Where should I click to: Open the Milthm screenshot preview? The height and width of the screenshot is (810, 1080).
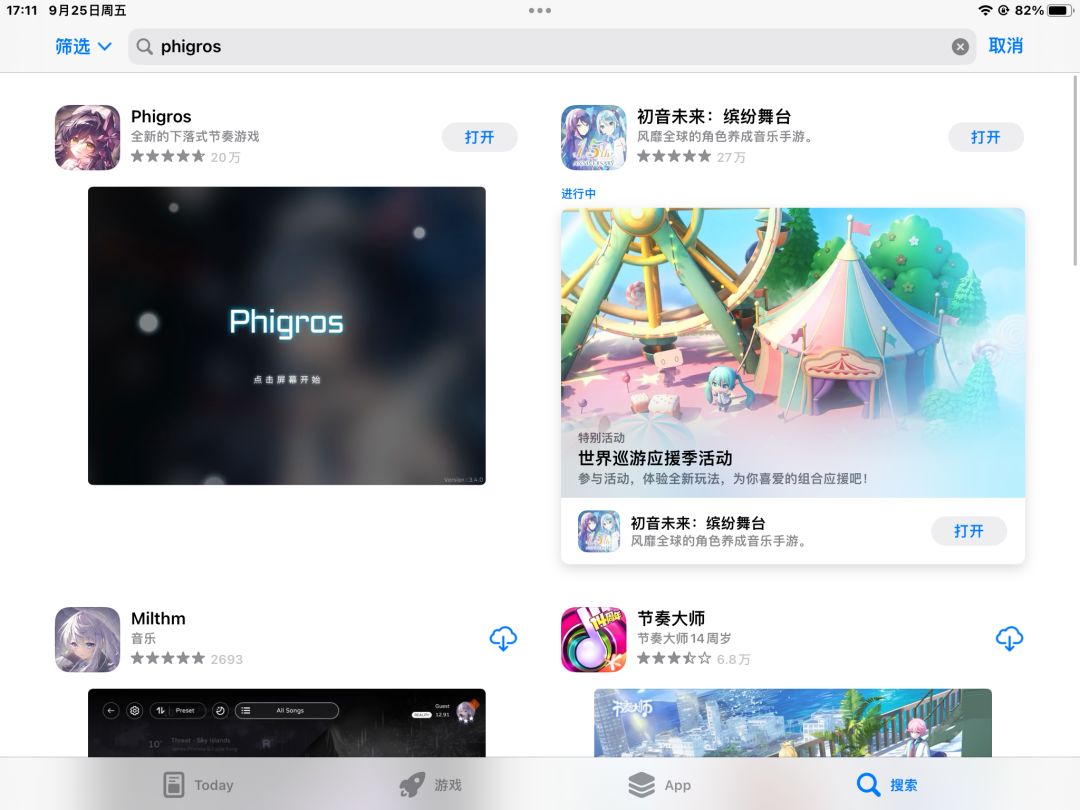coord(287,723)
